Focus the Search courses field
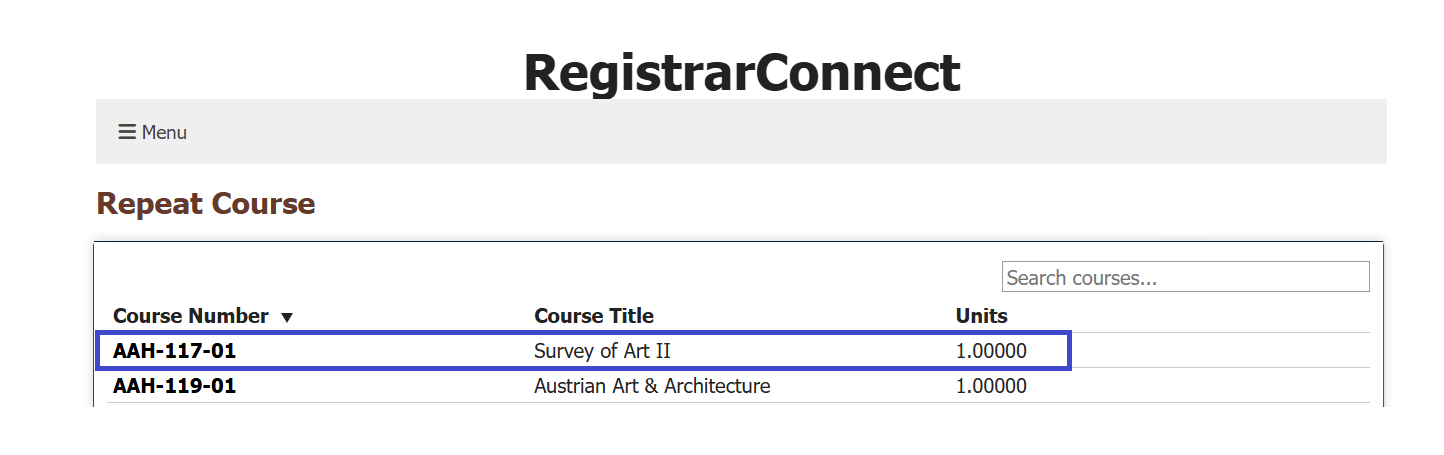Image resolution: width=1444 pixels, height=455 pixels. [1185, 277]
